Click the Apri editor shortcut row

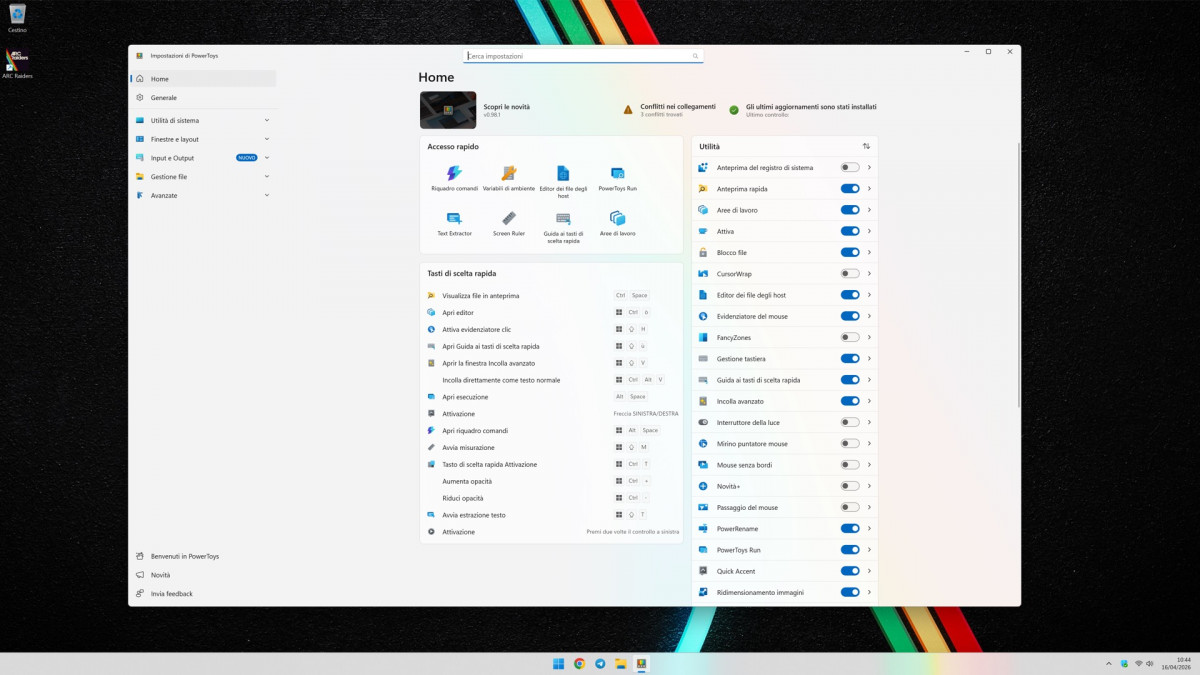(551, 313)
